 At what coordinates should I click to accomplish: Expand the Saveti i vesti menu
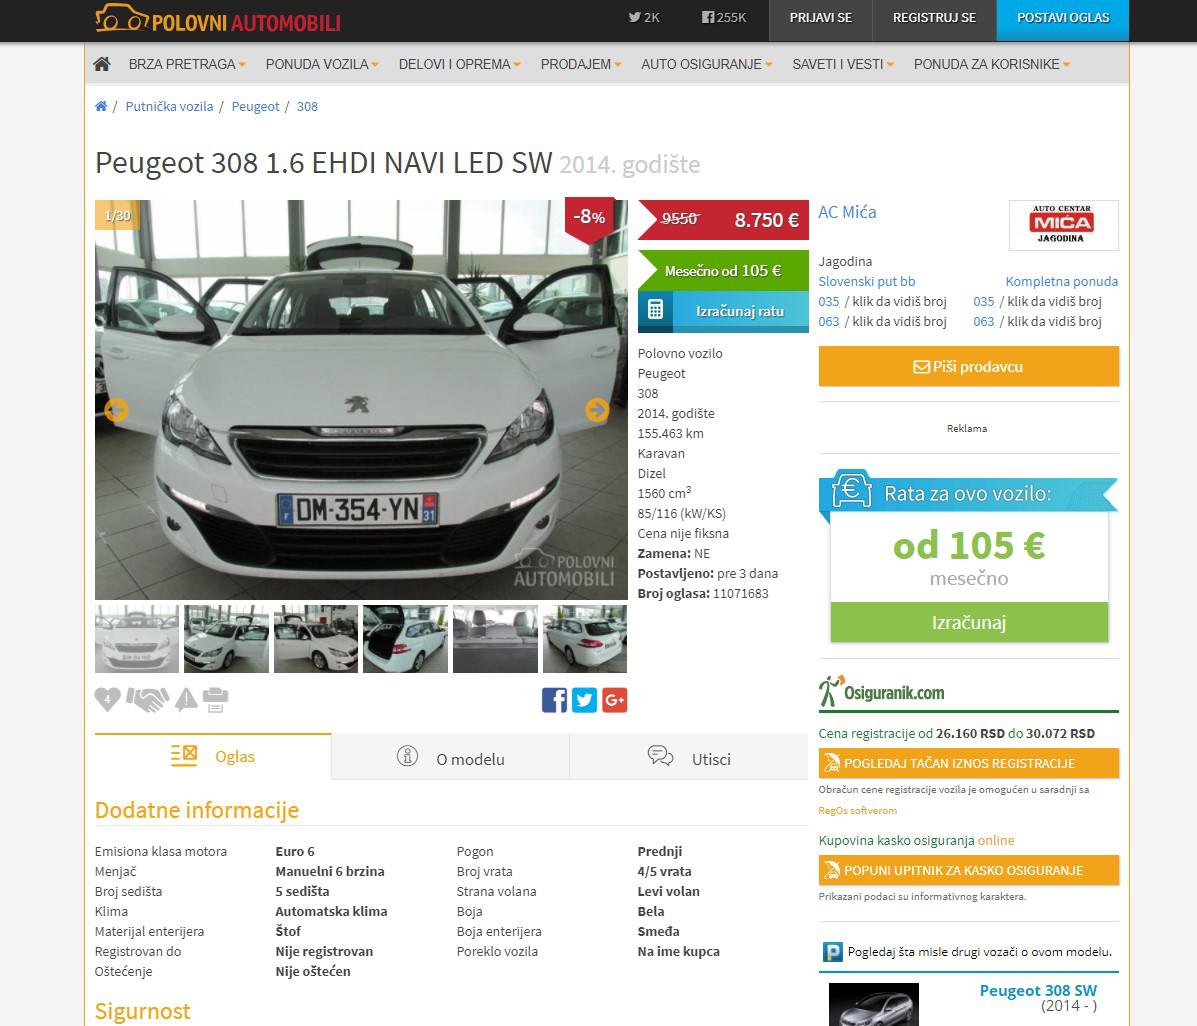coord(843,64)
